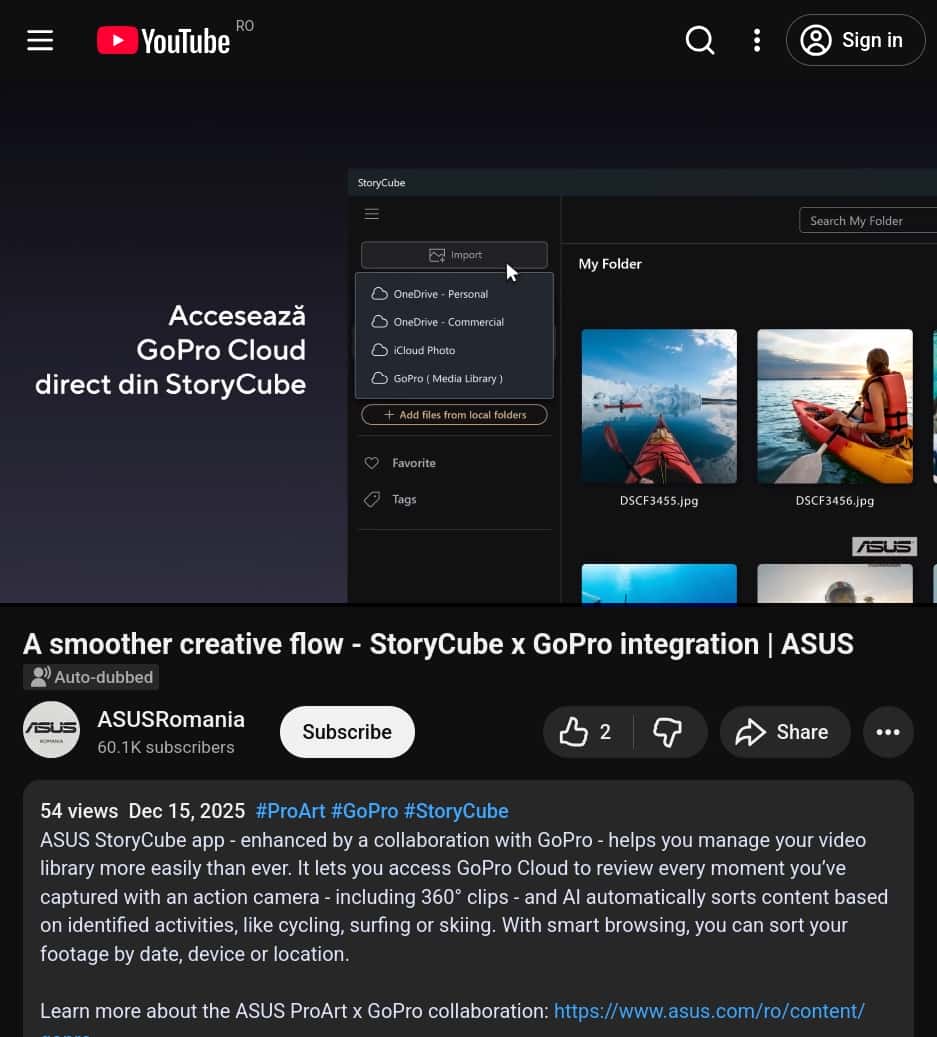The width and height of the screenshot is (937, 1037).
Task: Follow the asus.com collaboration link
Action: point(709,1011)
